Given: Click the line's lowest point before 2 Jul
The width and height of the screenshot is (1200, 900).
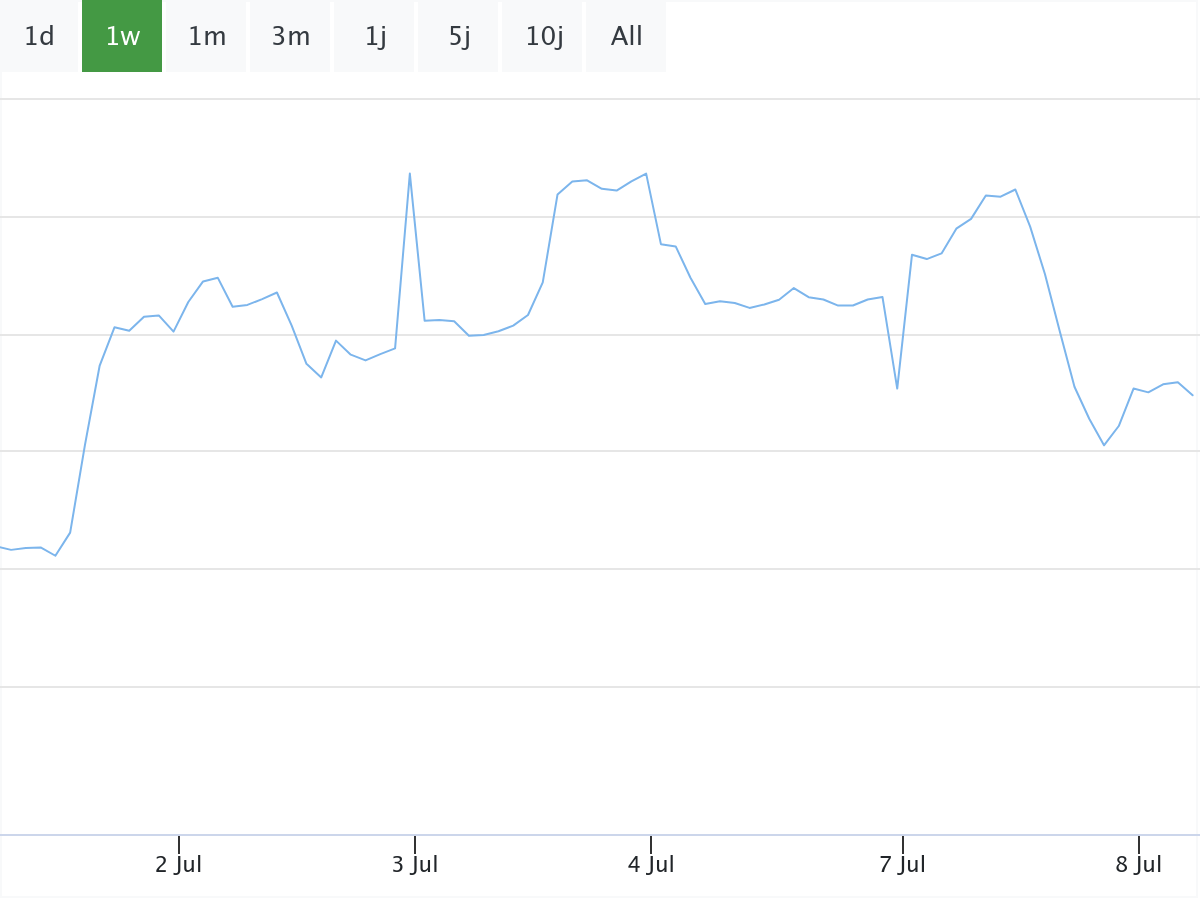Looking at the screenshot, I should [55, 555].
